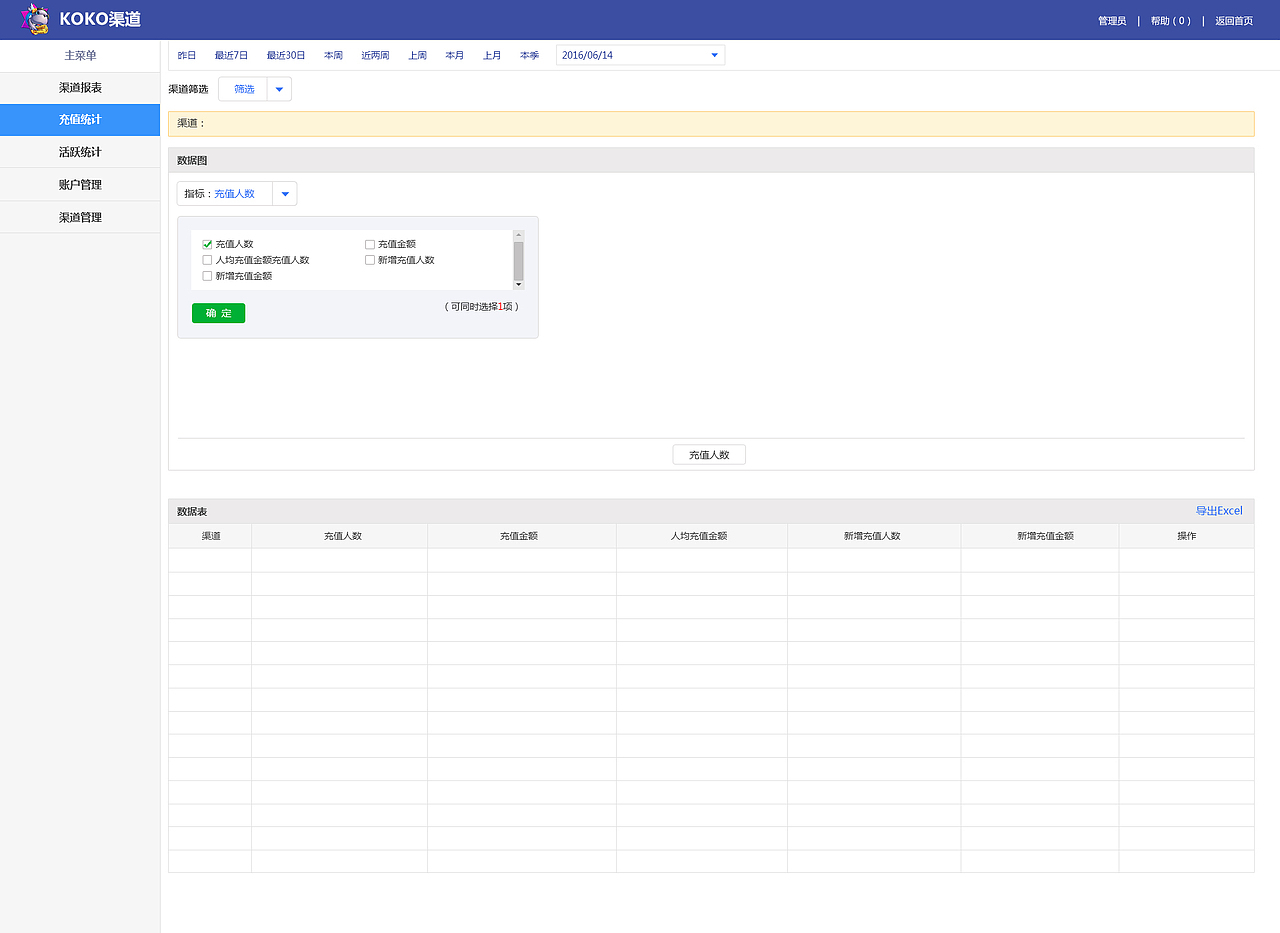This screenshot has width=1280, height=933.
Task: Click the 充值人数 table column header
Action: (x=340, y=536)
